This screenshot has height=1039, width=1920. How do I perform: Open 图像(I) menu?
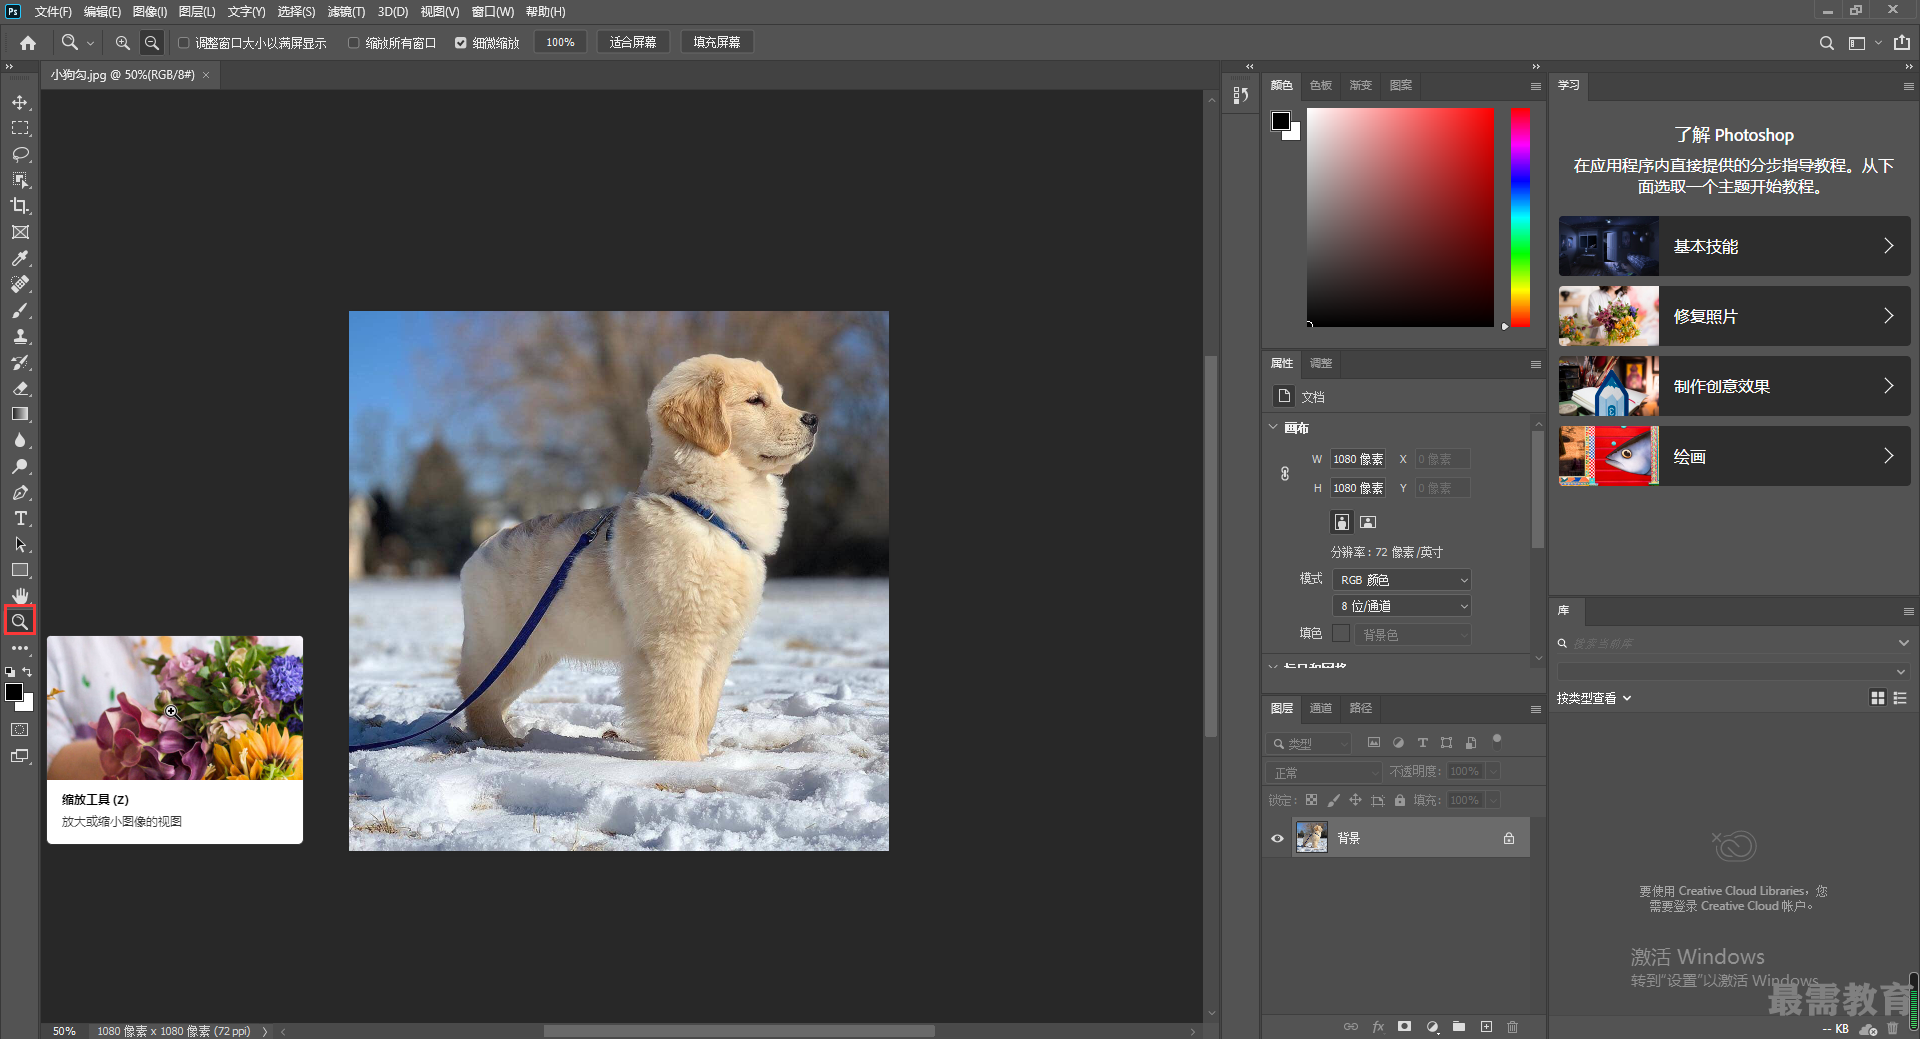(150, 12)
